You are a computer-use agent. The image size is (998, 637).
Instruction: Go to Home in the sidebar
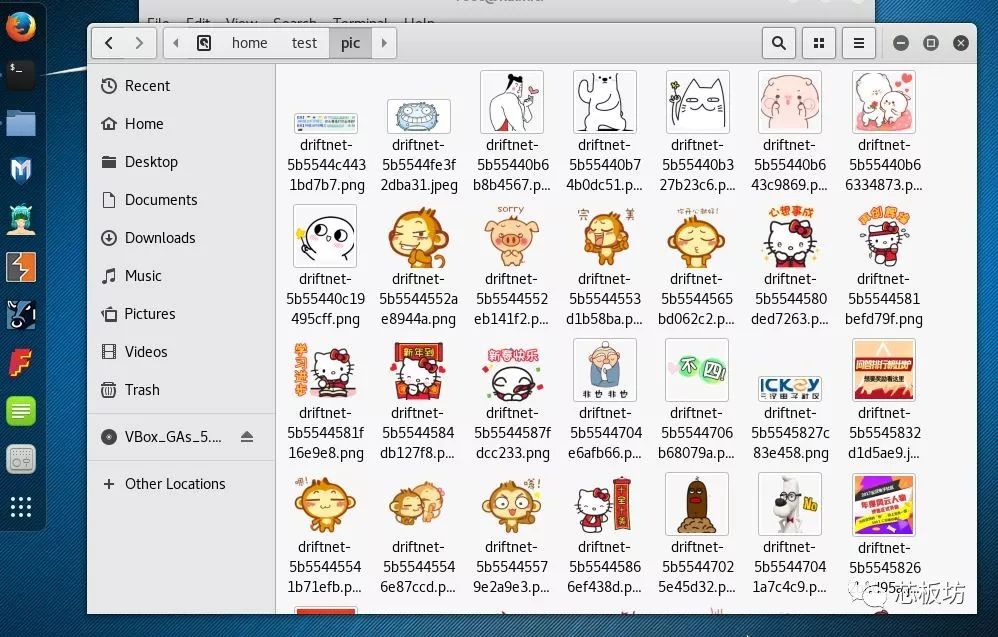coord(181,123)
